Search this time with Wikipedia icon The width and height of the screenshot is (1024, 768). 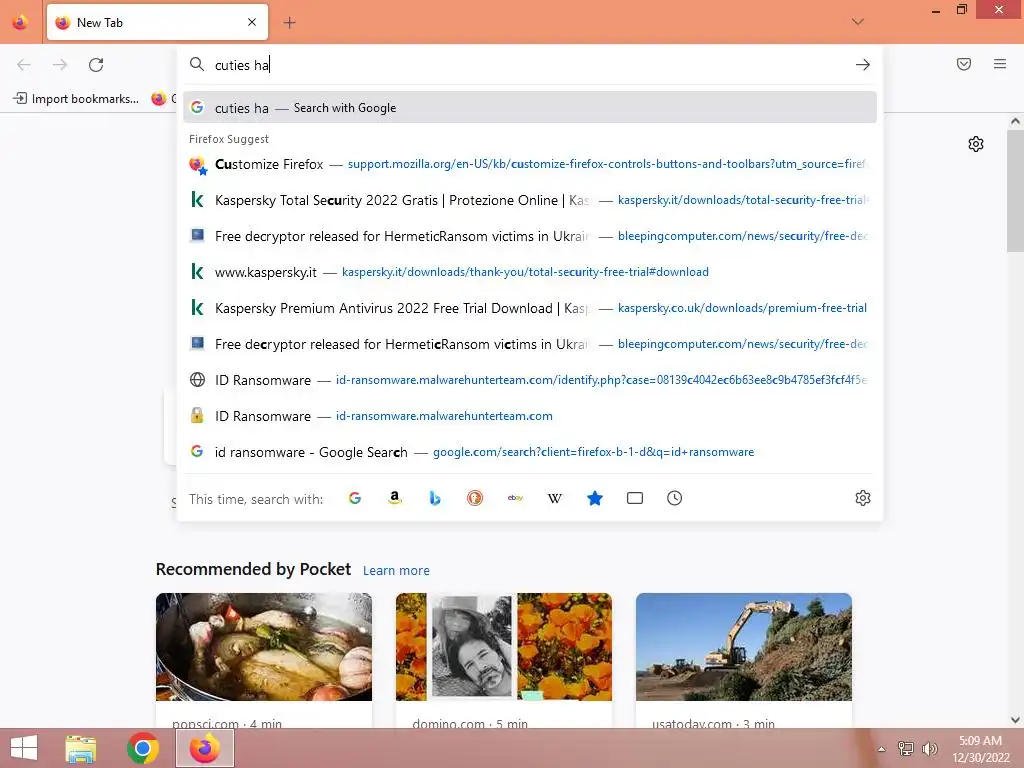pyautogui.click(x=554, y=498)
